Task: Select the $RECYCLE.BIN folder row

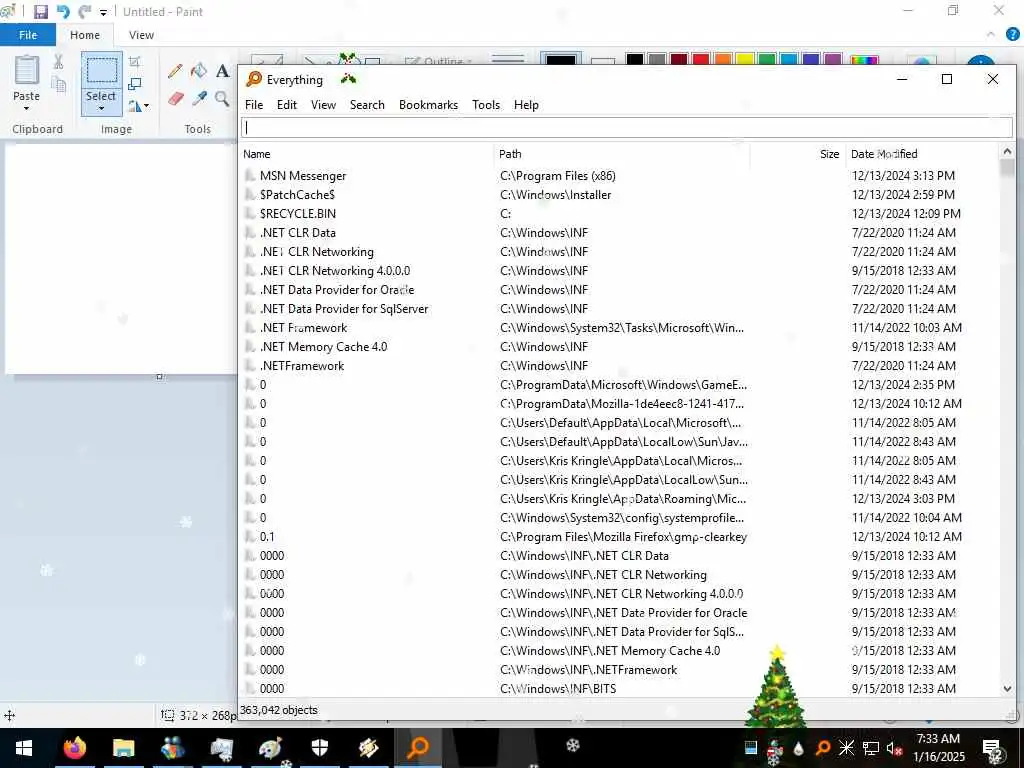Action: click(x=619, y=214)
